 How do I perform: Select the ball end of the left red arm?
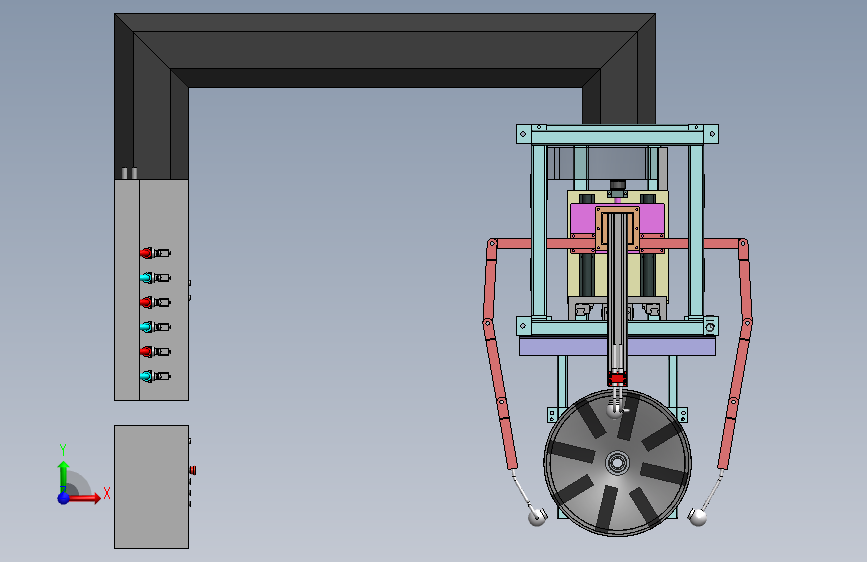[536, 517]
